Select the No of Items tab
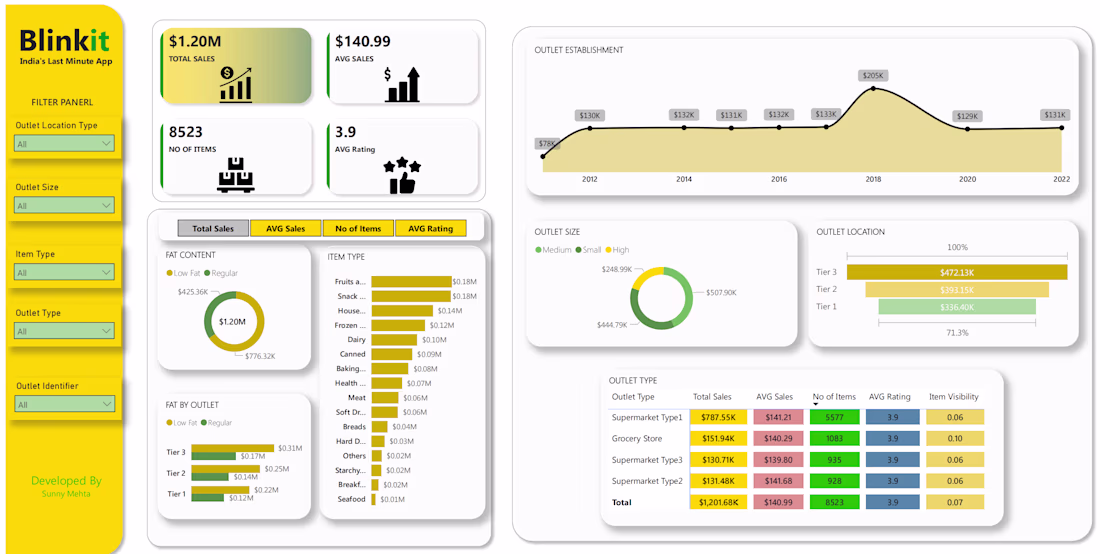This screenshot has height=554, width=1100. coord(358,229)
